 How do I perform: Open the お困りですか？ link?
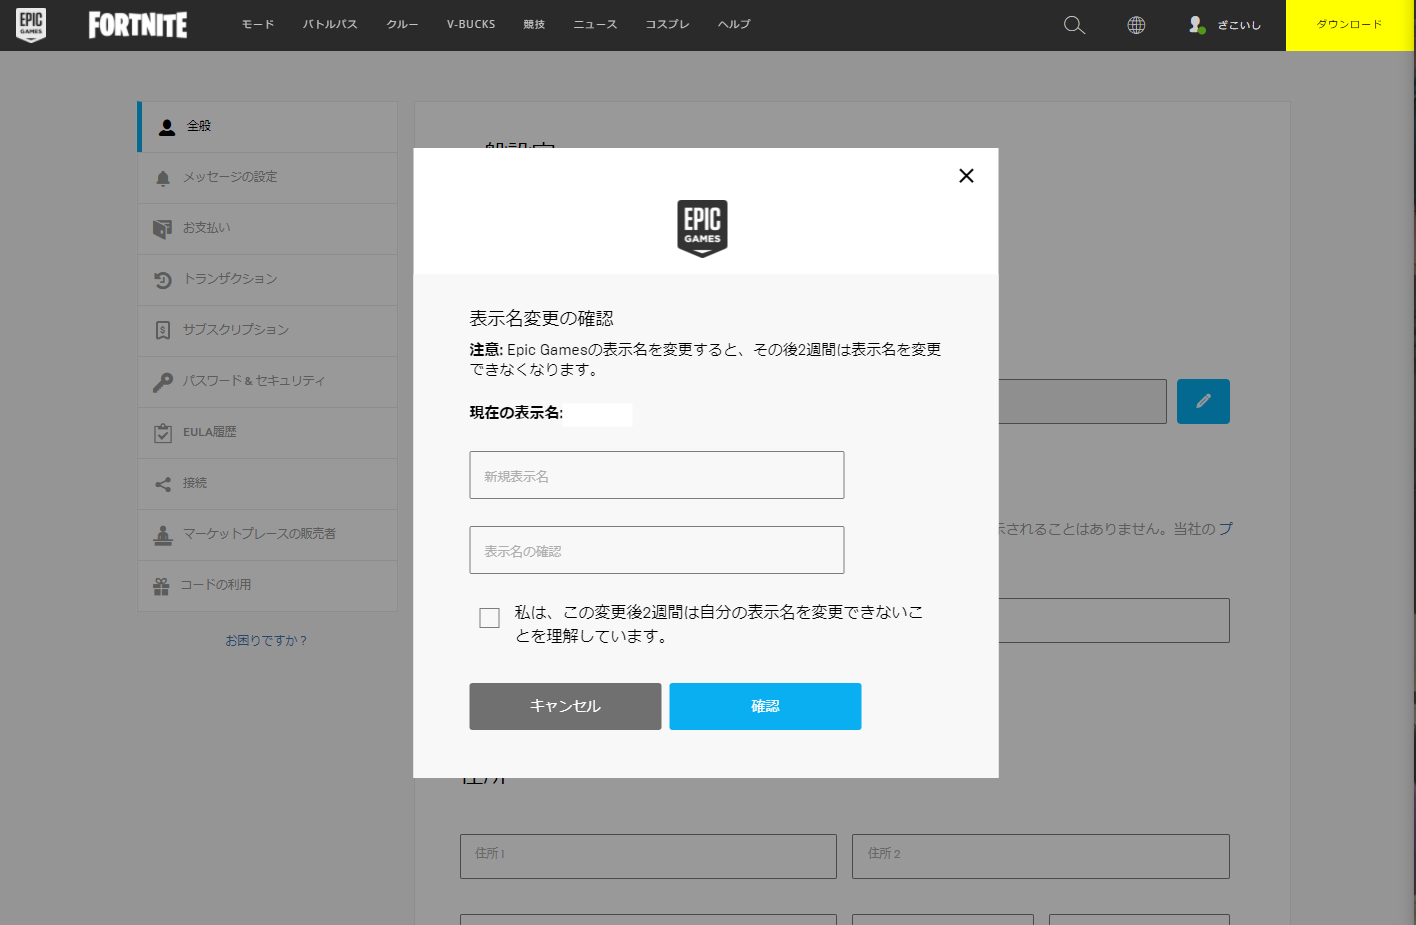[266, 640]
